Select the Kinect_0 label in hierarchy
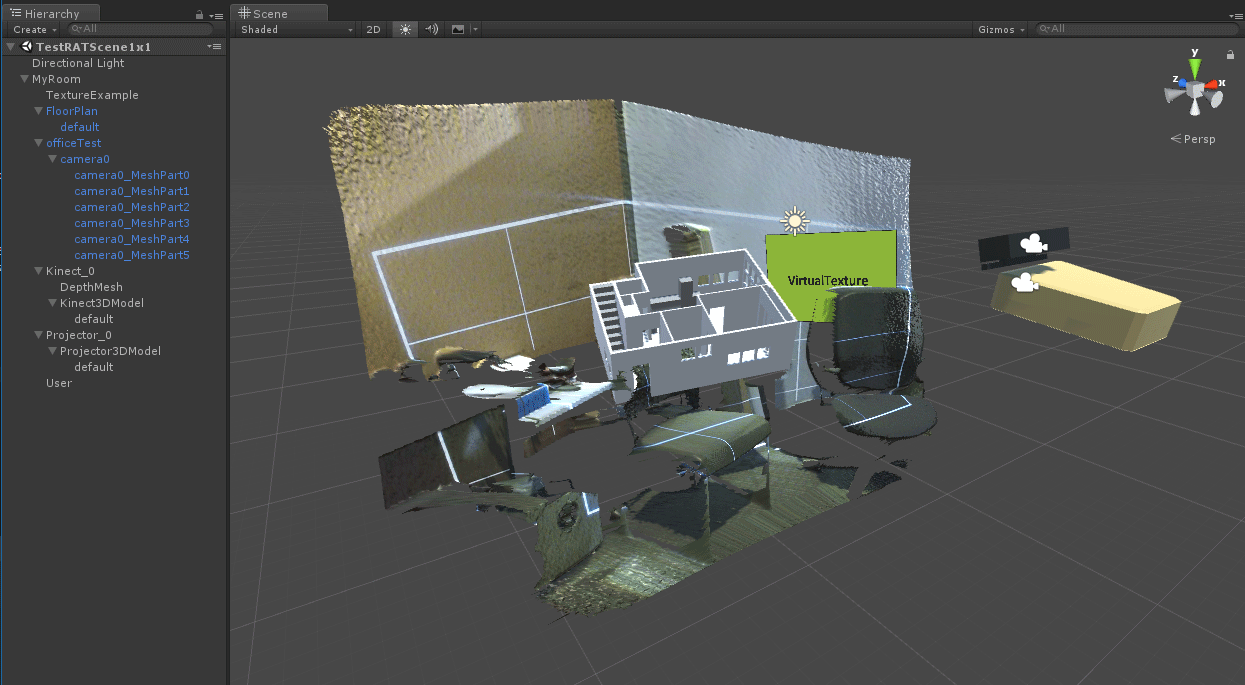1245x685 pixels. (70, 271)
